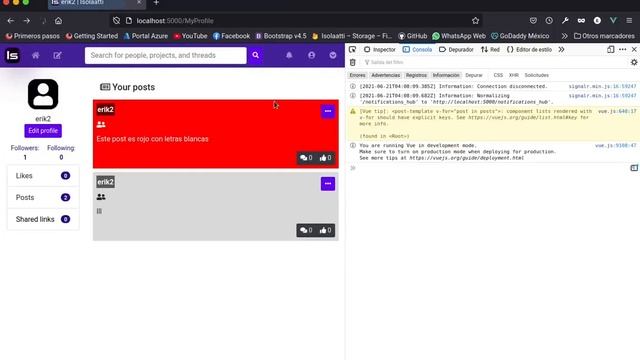Toggle the Solicitudes console filter
Image resolution: width=640 pixels, height=360 pixels.
click(x=536, y=75)
